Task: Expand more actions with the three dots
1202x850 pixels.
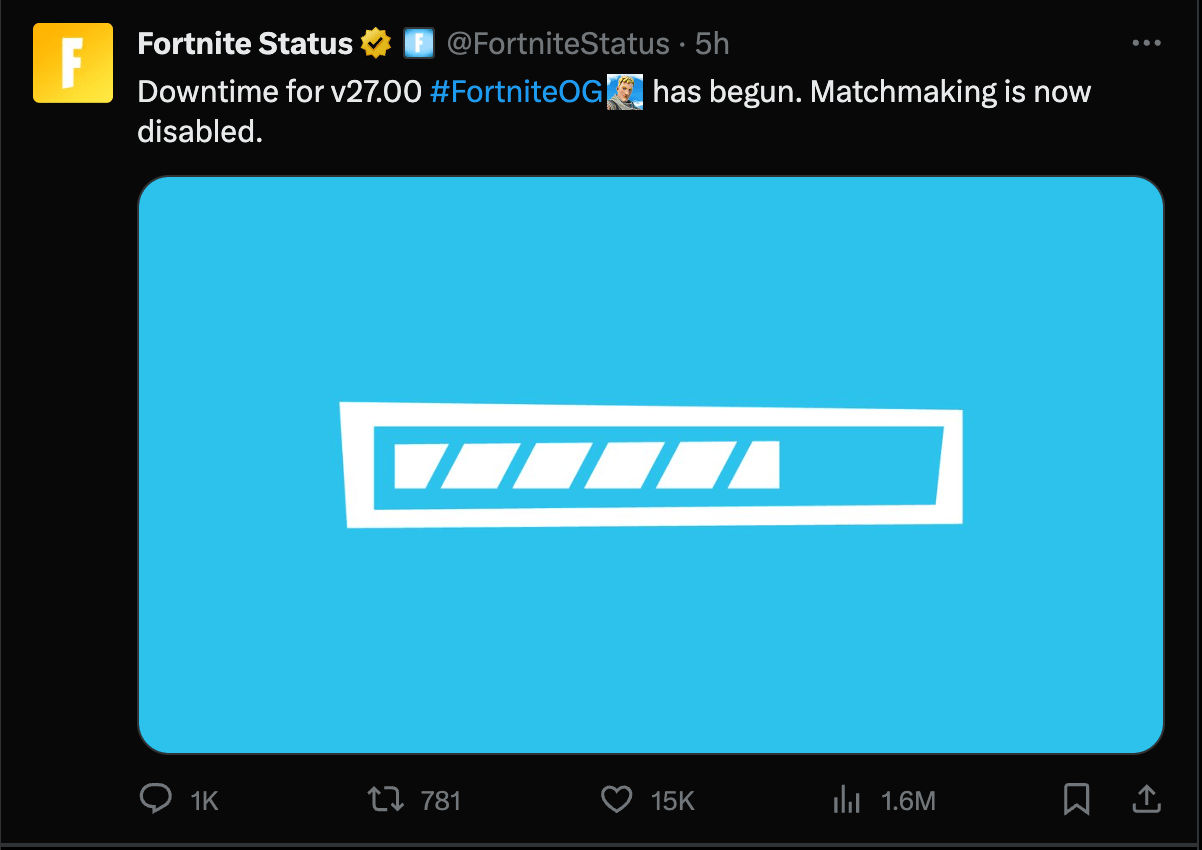Action: tap(1146, 42)
